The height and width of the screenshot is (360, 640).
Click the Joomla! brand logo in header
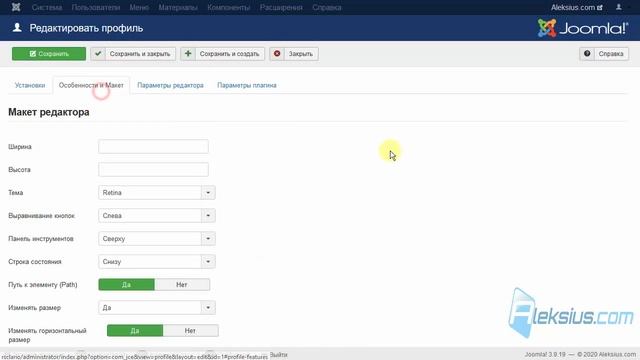[582, 28]
